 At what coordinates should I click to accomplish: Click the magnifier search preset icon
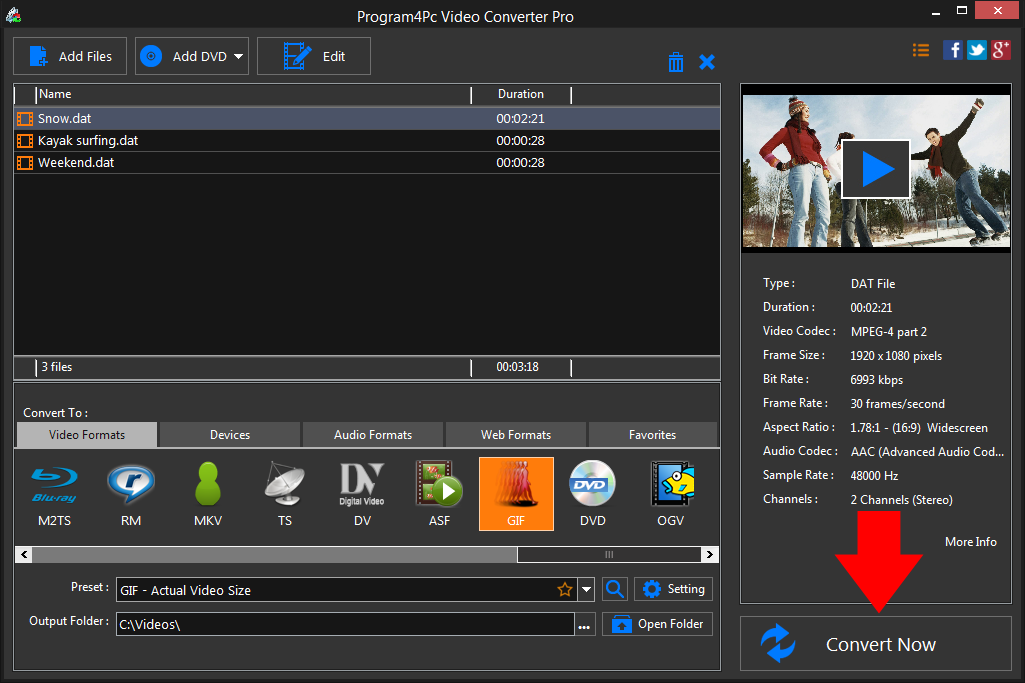click(x=615, y=590)
